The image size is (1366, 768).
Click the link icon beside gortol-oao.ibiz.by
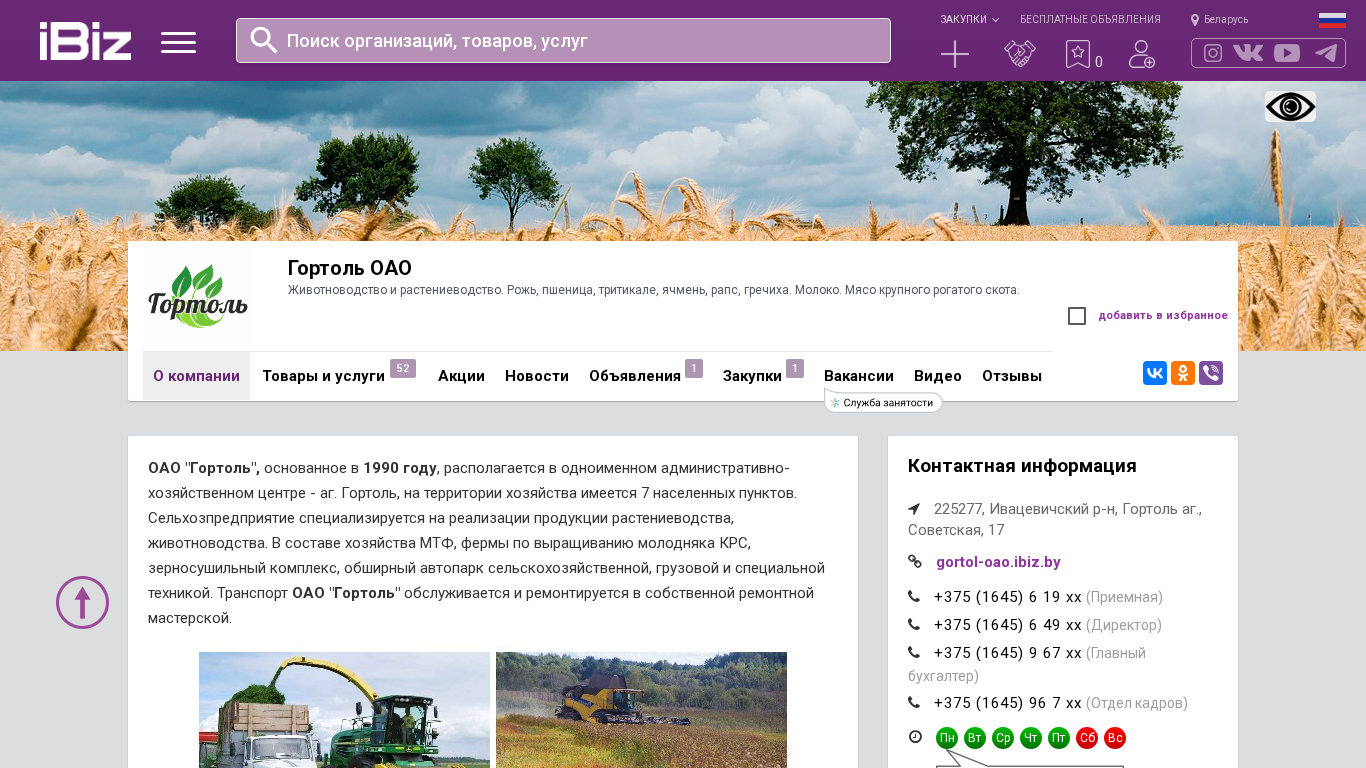[x=914, y=561]
